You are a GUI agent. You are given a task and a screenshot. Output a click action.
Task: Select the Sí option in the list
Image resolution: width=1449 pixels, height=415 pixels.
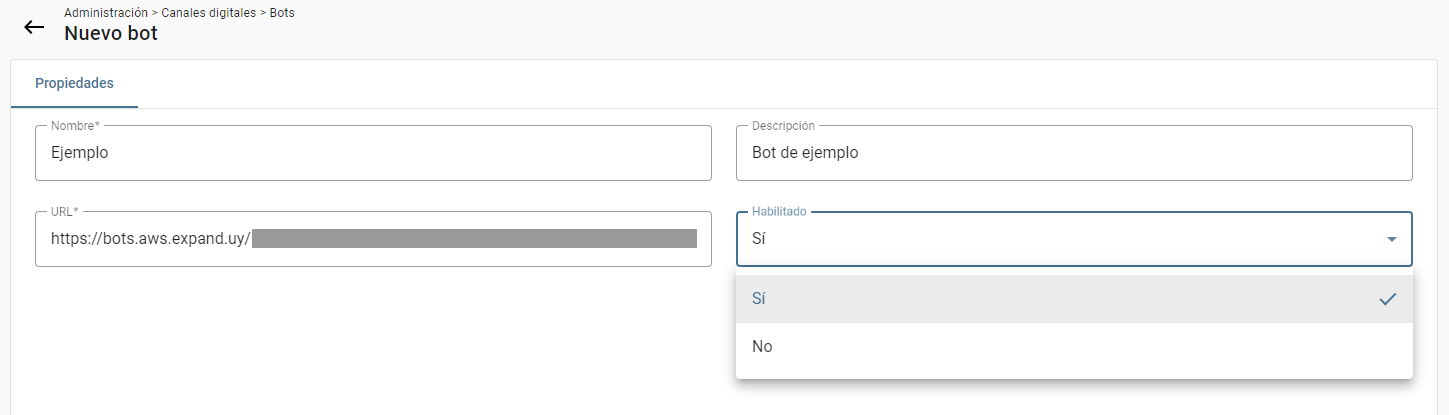pyautogui.click(x=1074, y=299)
